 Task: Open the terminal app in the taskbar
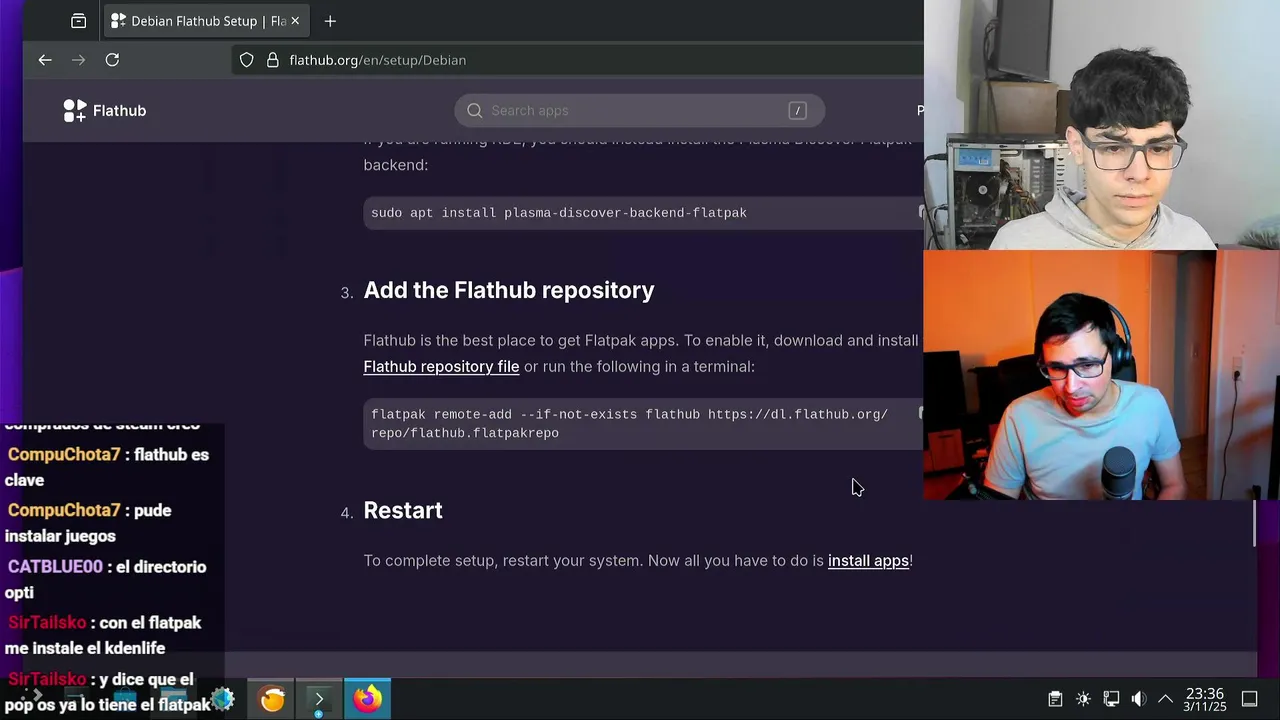point(319,699)
